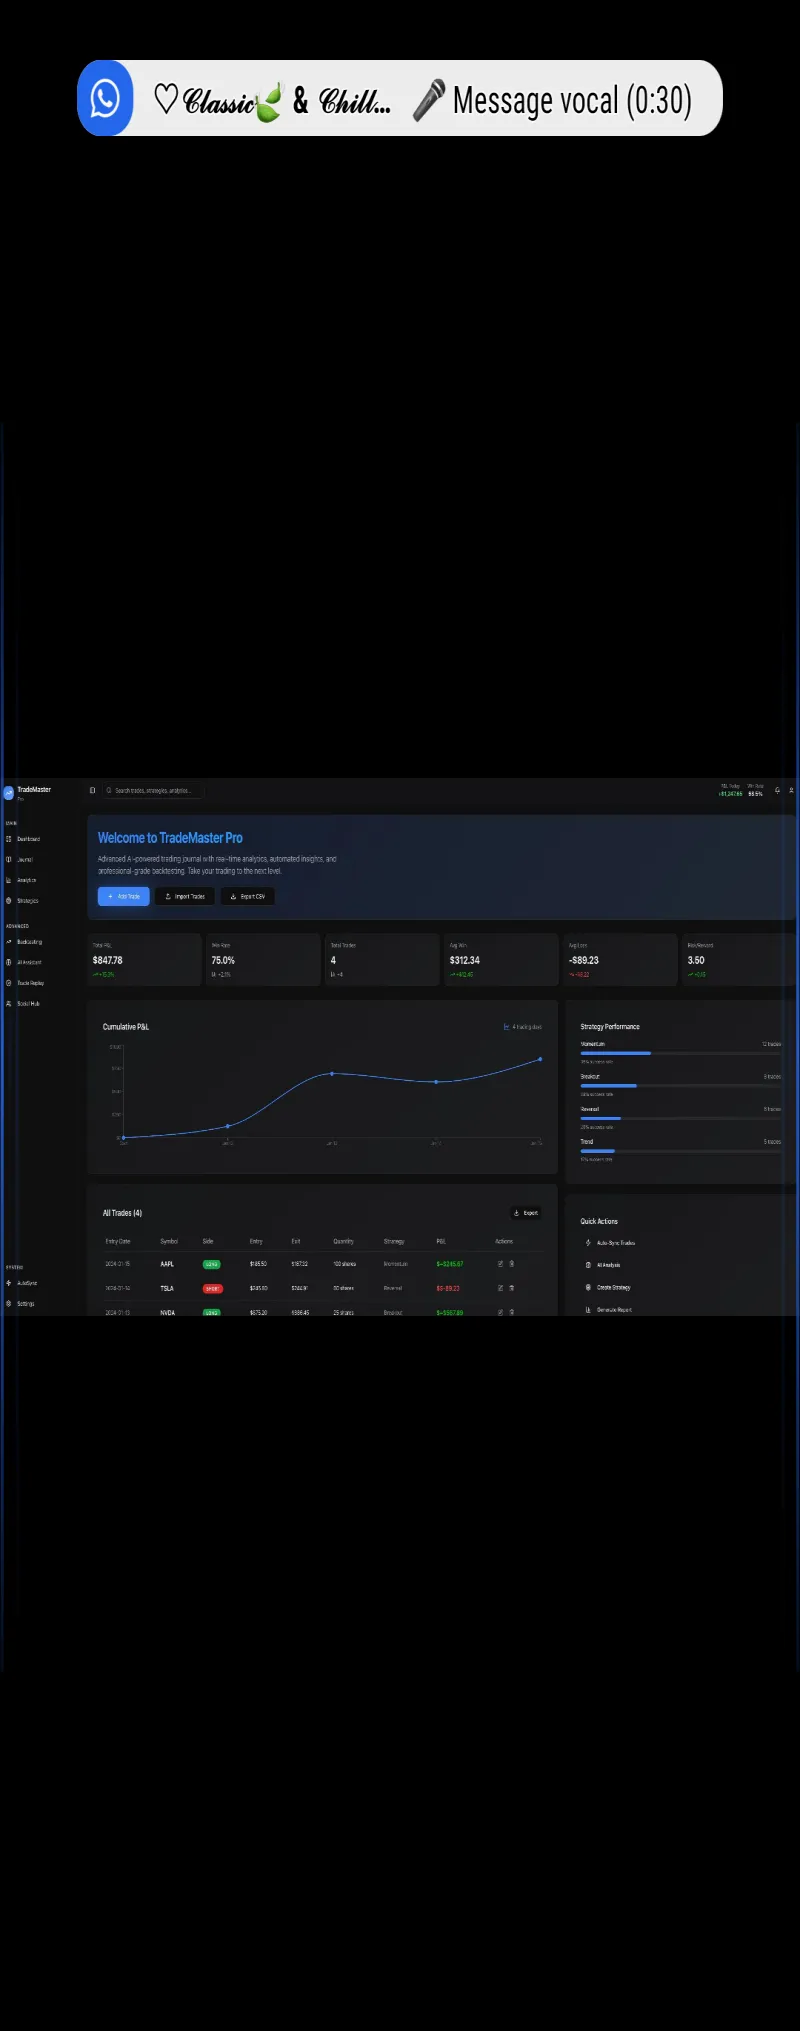Click the P&L column header
Viewport: 800px width, 2031px height.
[441, 1241]
